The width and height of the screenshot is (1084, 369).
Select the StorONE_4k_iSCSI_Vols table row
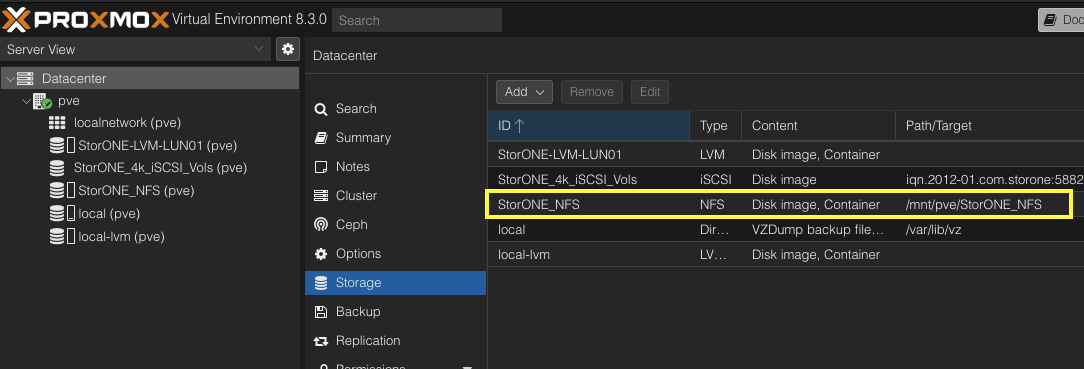click(x=786, y=180)
